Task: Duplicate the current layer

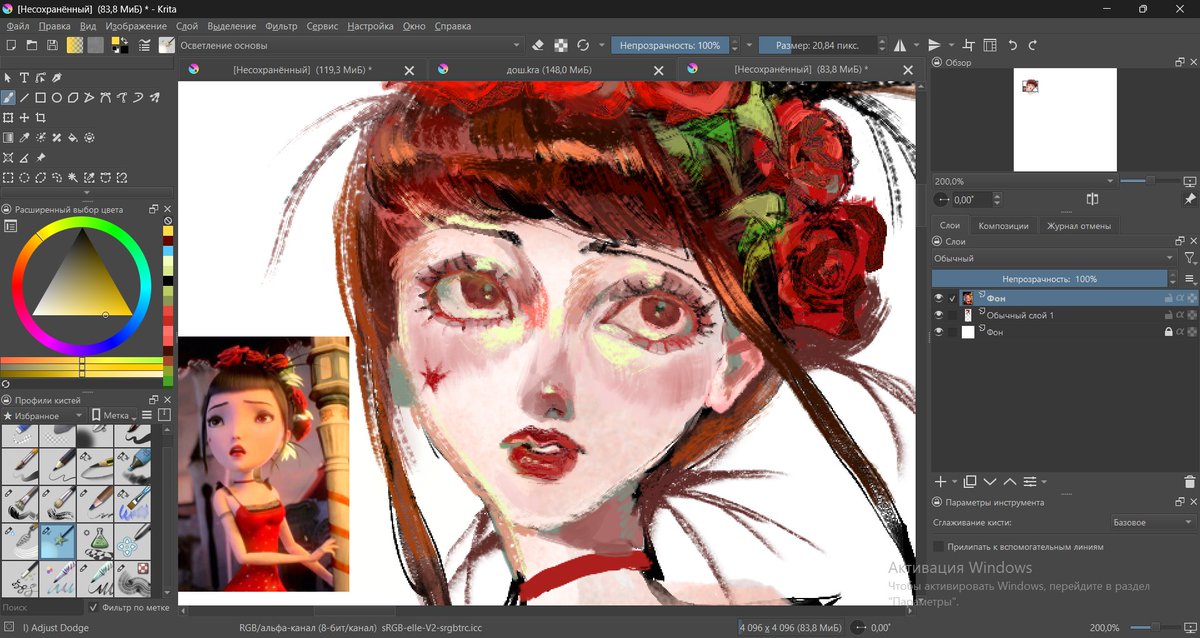Action: click(x=970, y=482)
